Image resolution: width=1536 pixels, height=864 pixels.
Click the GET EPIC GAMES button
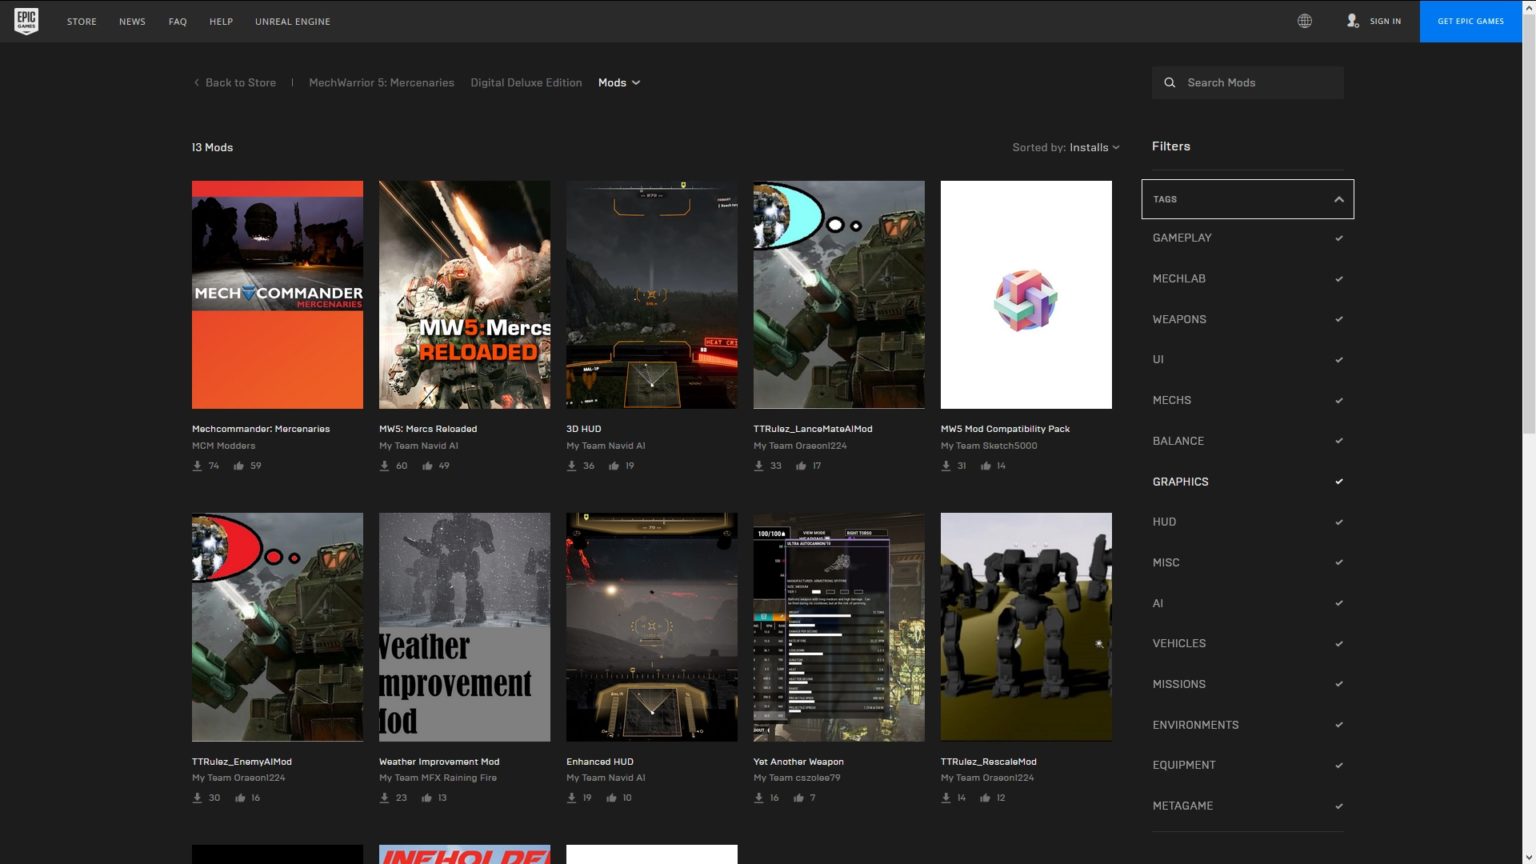coord(1471,21)
